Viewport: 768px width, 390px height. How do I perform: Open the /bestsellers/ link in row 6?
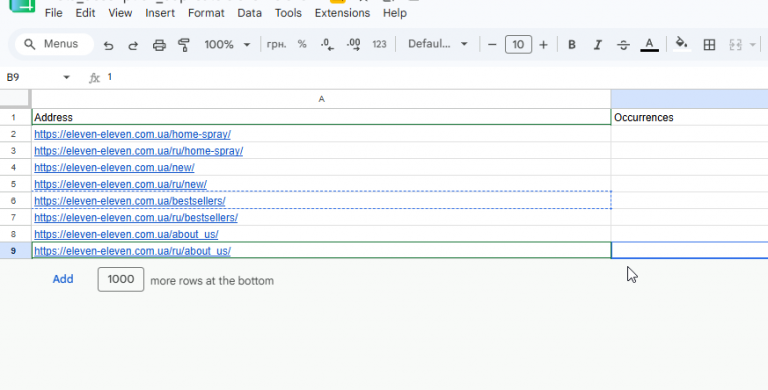[x=130, y=201]
